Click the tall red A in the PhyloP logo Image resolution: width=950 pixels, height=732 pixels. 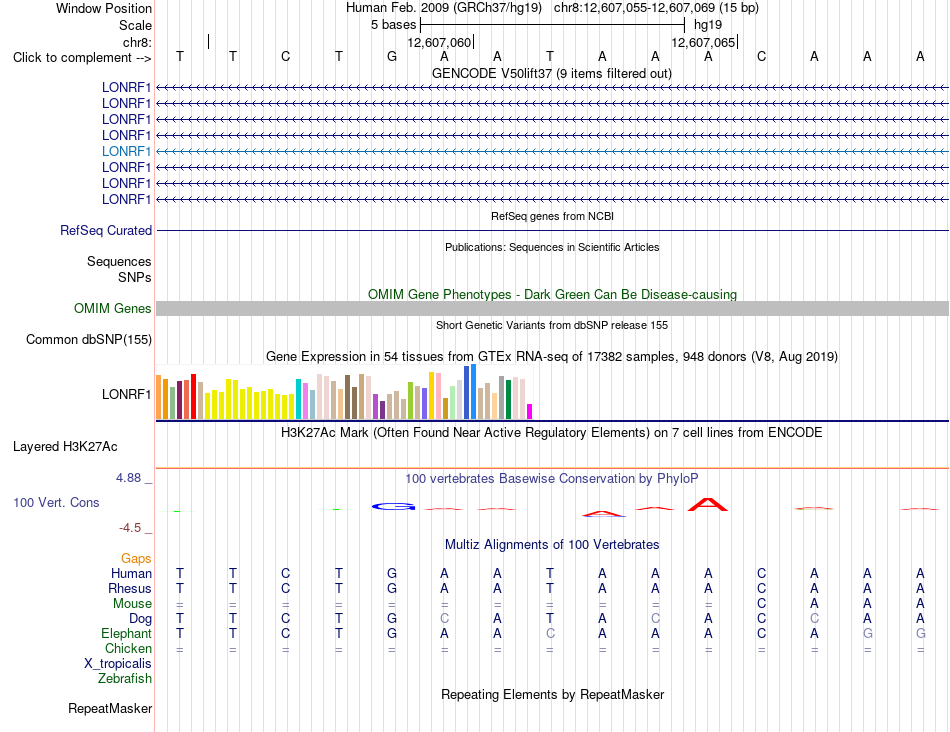708,504
